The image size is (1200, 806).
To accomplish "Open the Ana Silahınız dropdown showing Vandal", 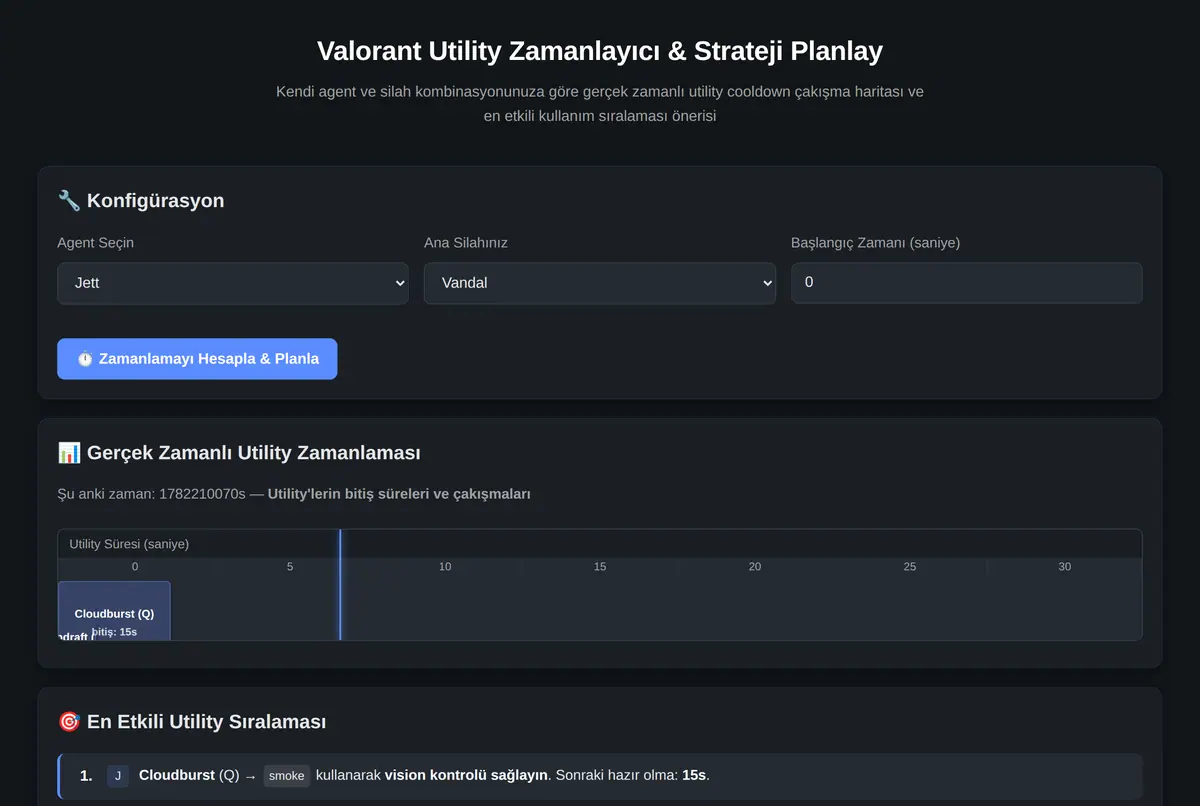I will coord(600,283).
